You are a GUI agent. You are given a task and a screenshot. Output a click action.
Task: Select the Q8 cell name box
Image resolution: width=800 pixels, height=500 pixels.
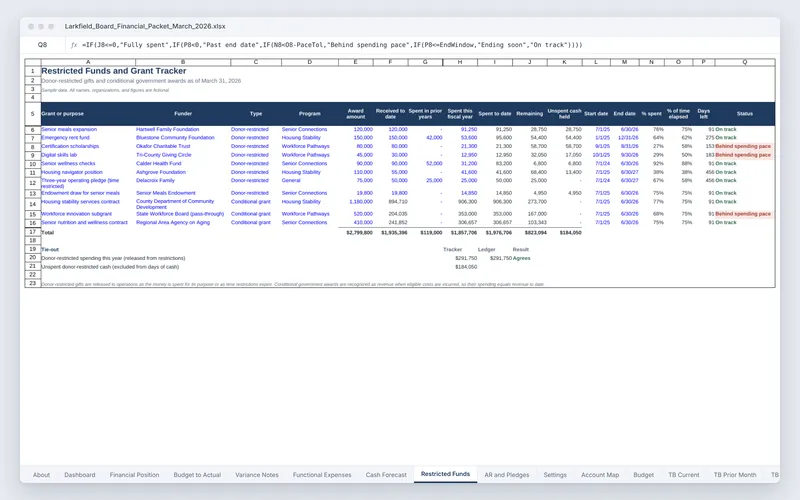(42, 45)
